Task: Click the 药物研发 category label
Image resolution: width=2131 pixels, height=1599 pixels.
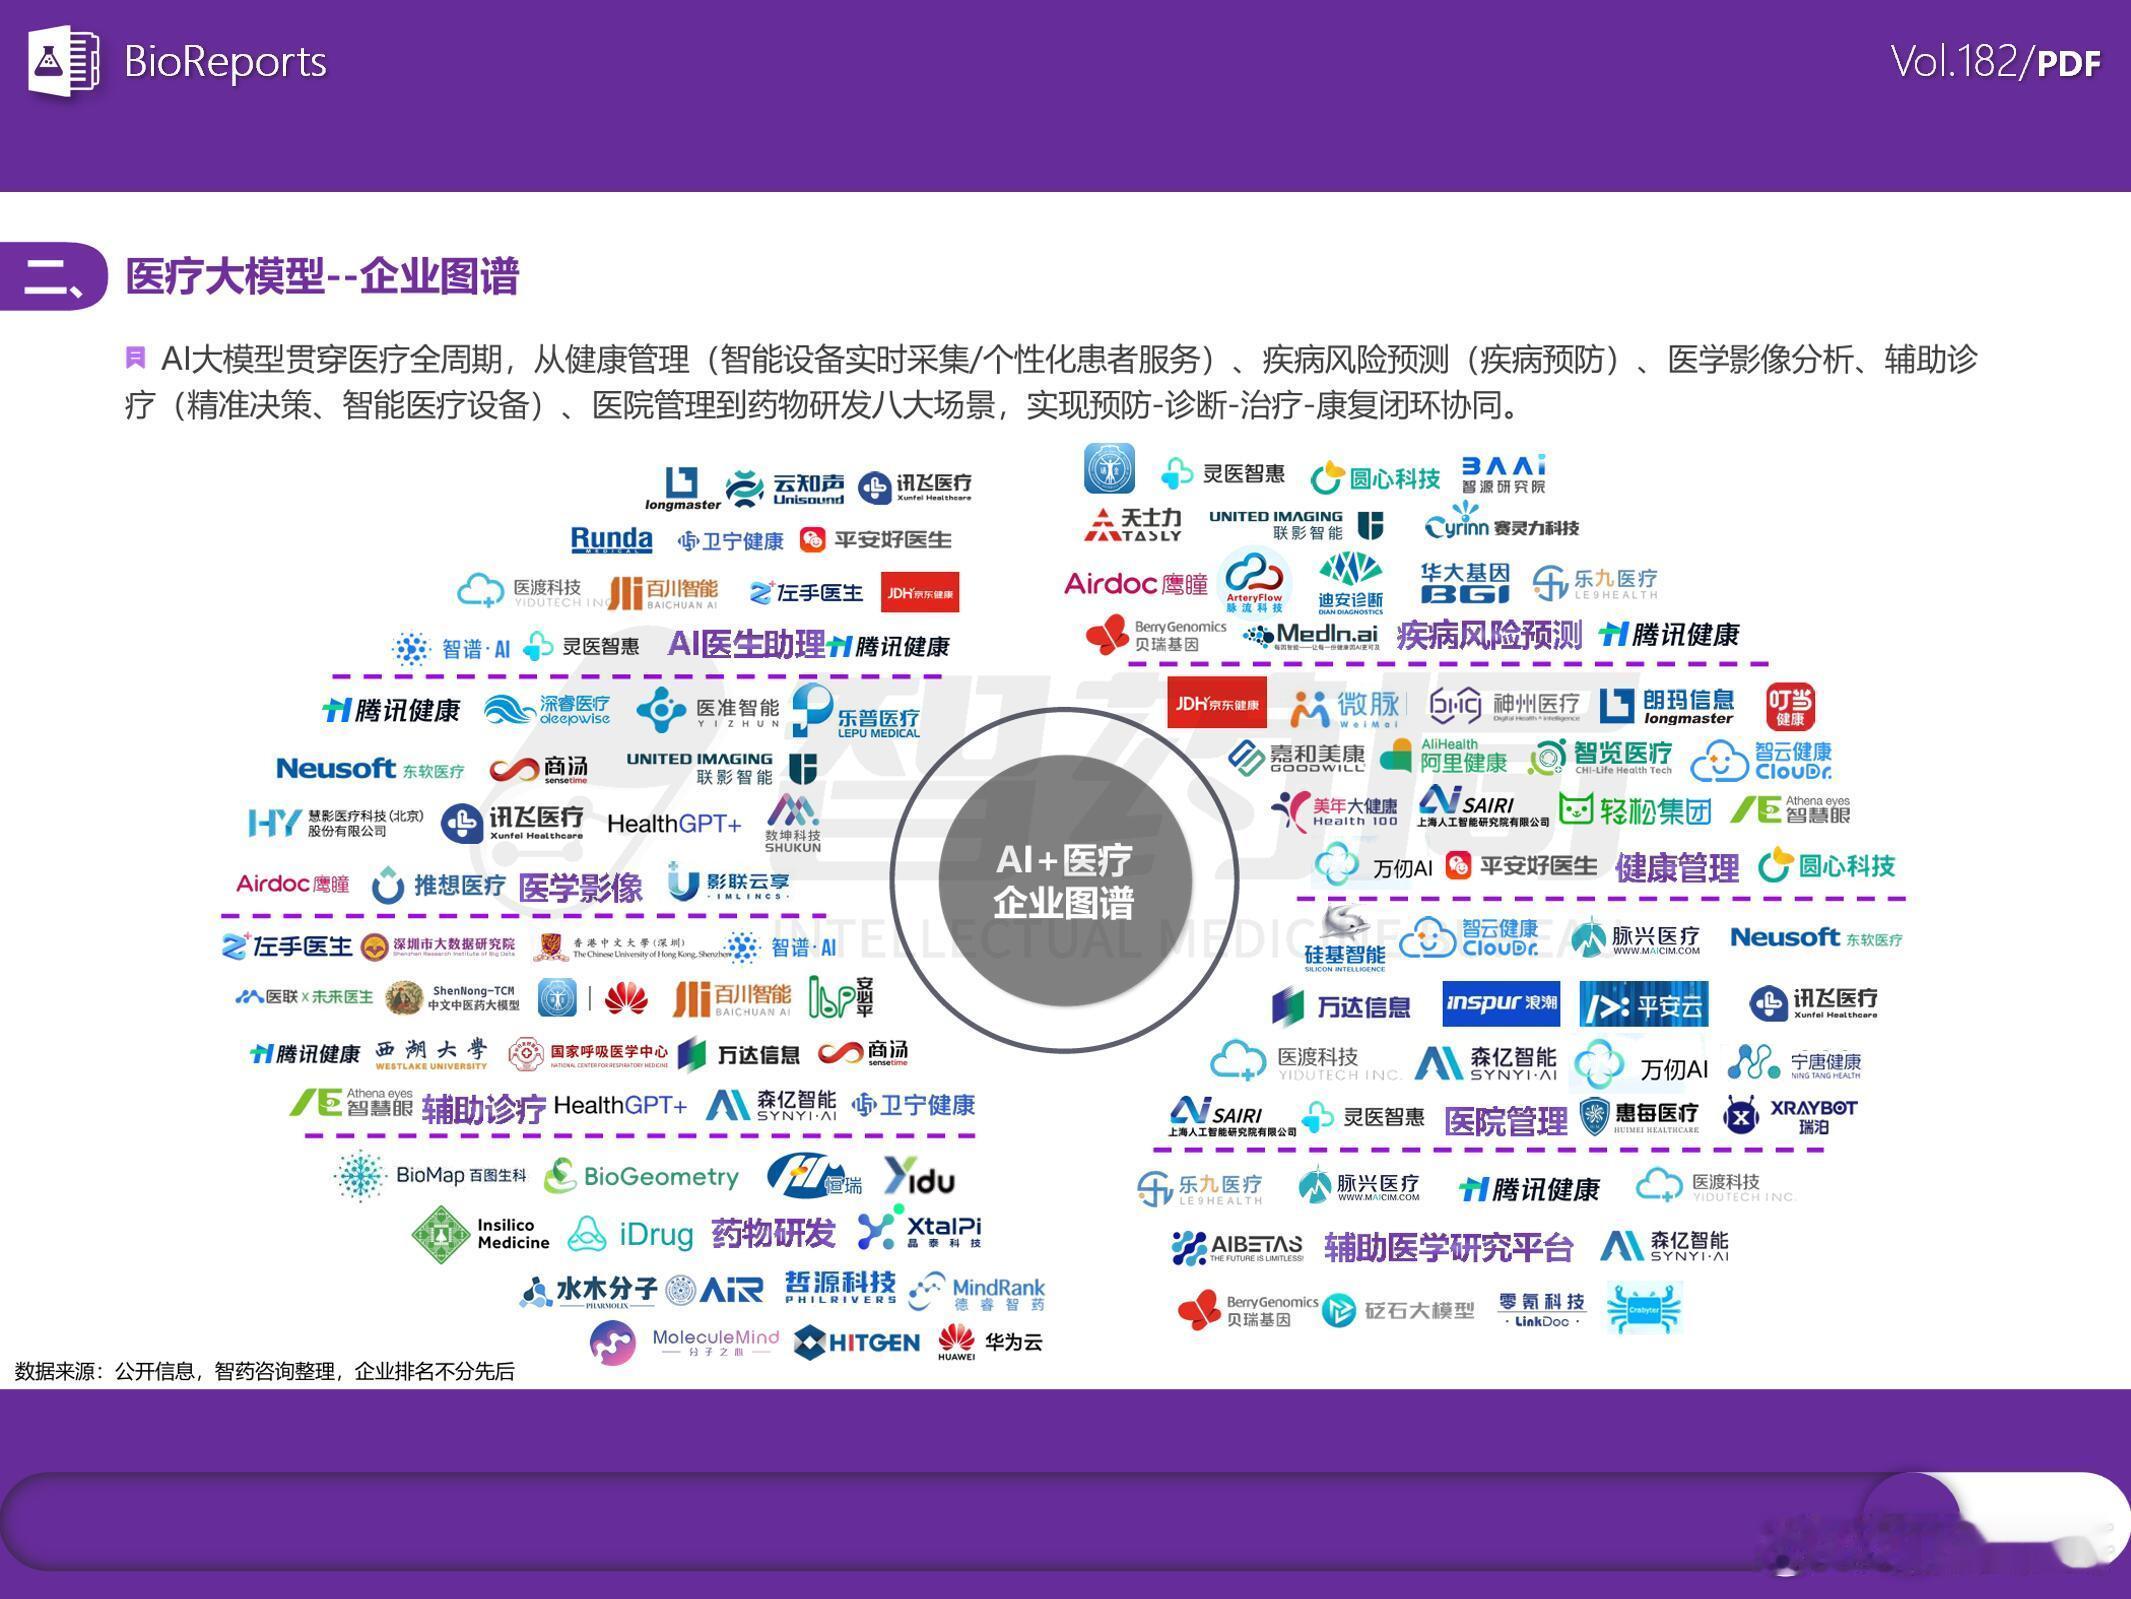Action: (773, 1233)
